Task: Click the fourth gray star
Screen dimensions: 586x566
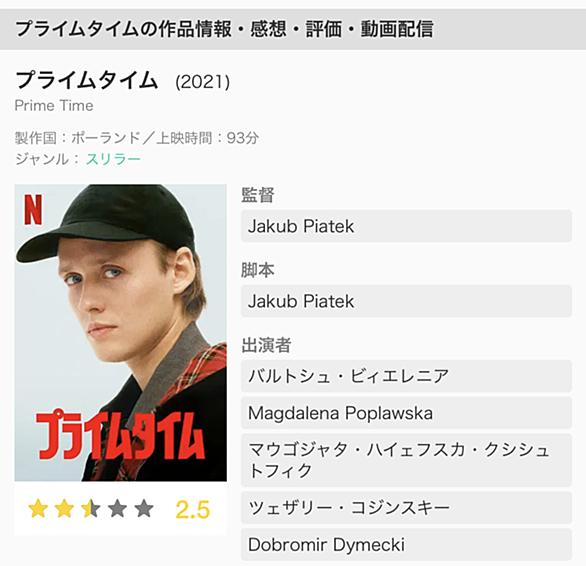Action: (117, 509)
